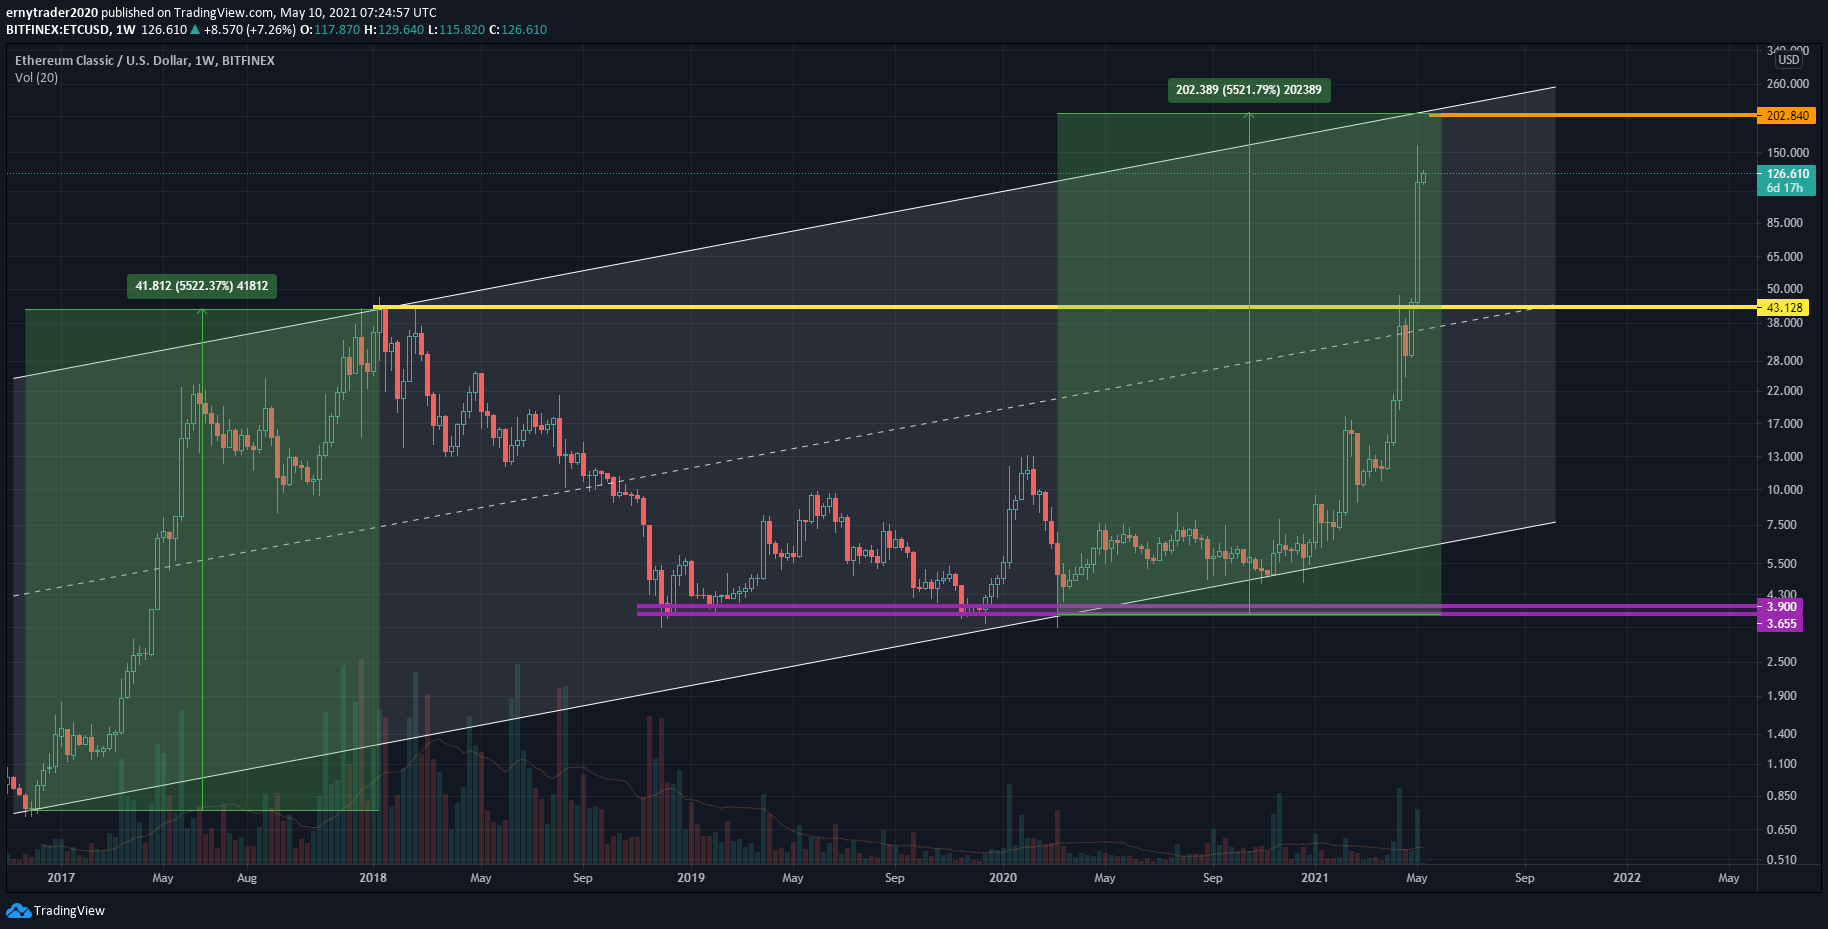Screen dimensions: 1828x929
Task: Click the 28.000 price scale value
Action: click(1785, 361)
